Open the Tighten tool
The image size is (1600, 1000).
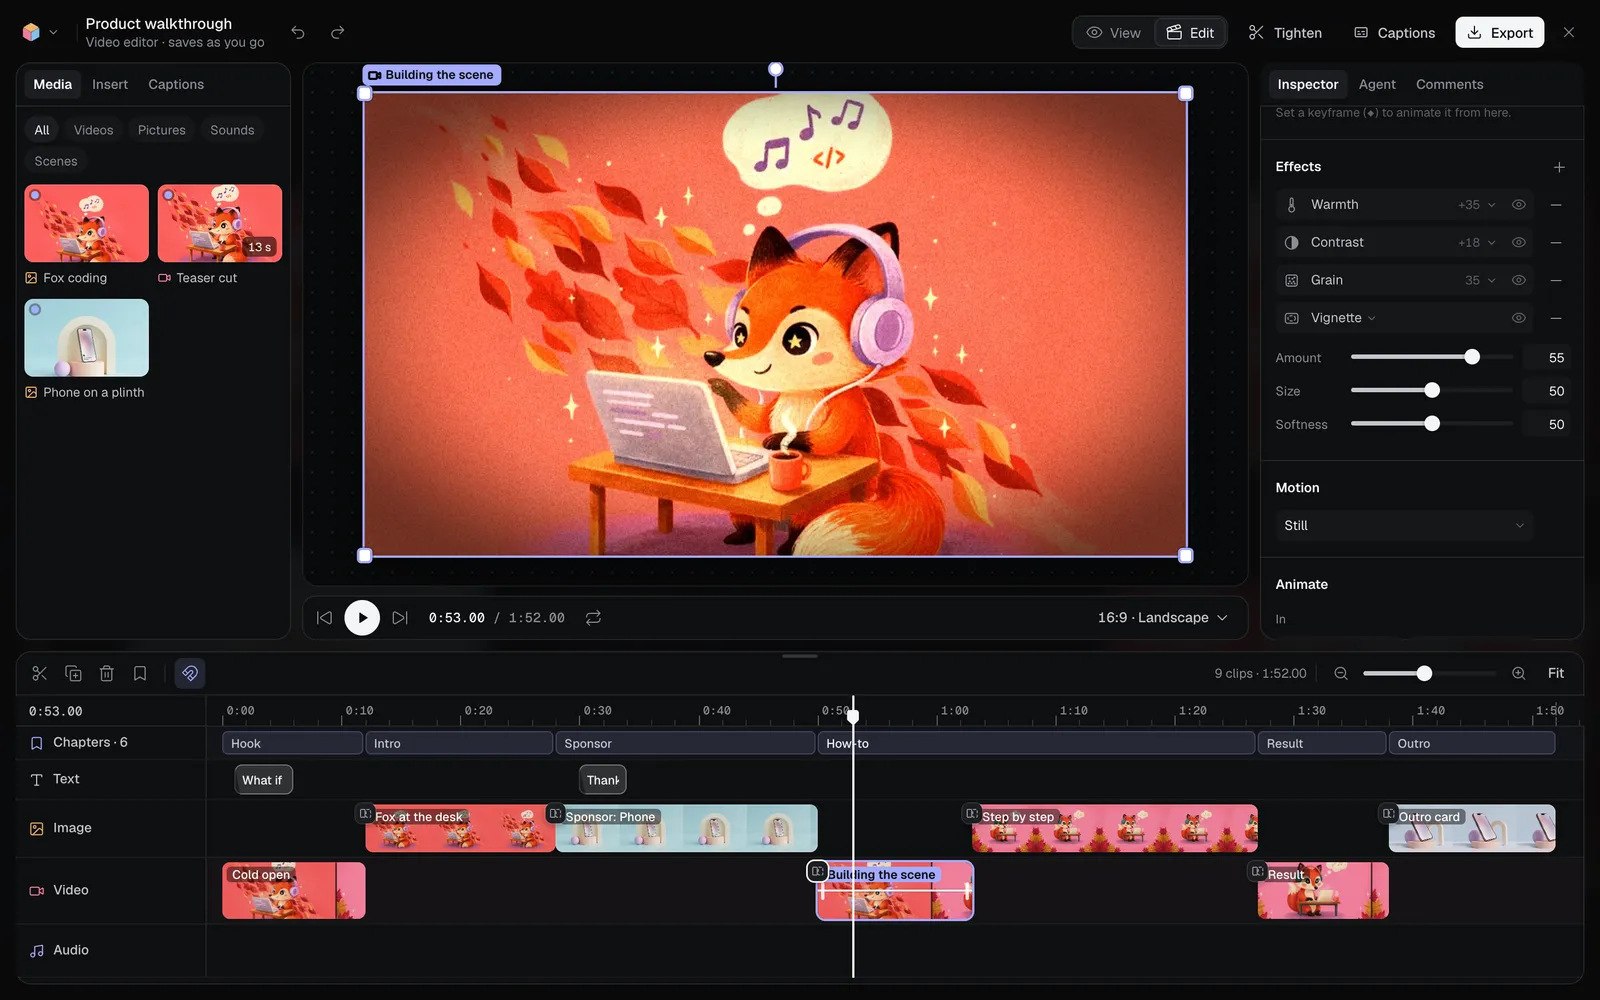point(1285,33)
